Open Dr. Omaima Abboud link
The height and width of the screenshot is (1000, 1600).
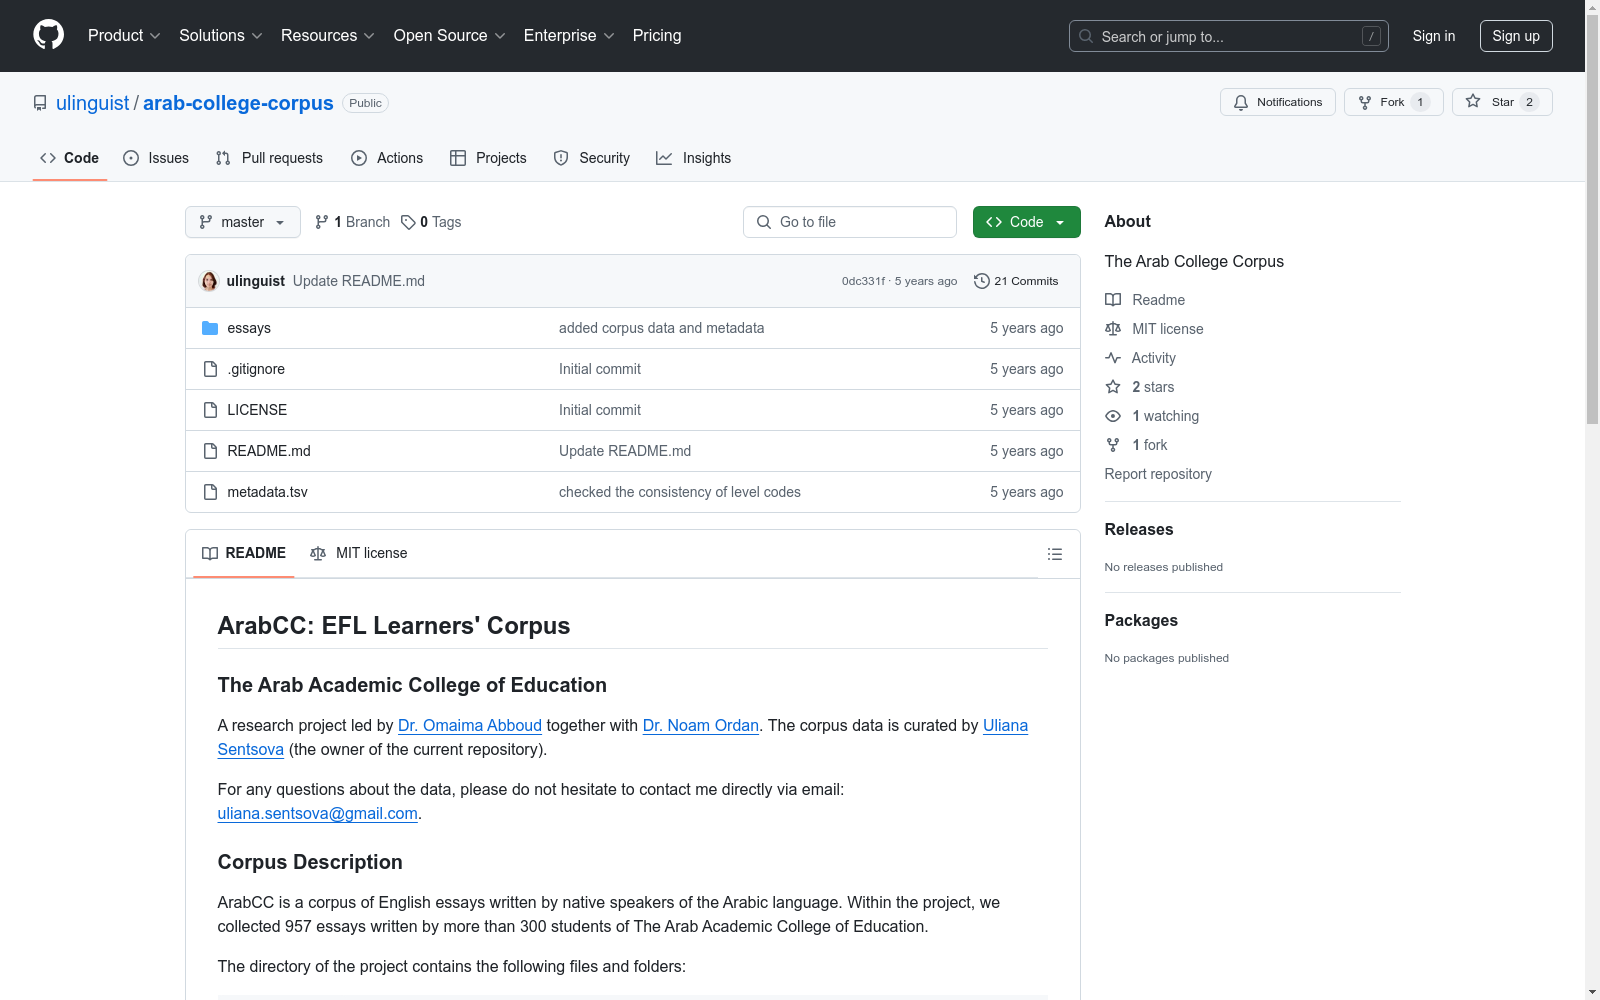(470, 725)
